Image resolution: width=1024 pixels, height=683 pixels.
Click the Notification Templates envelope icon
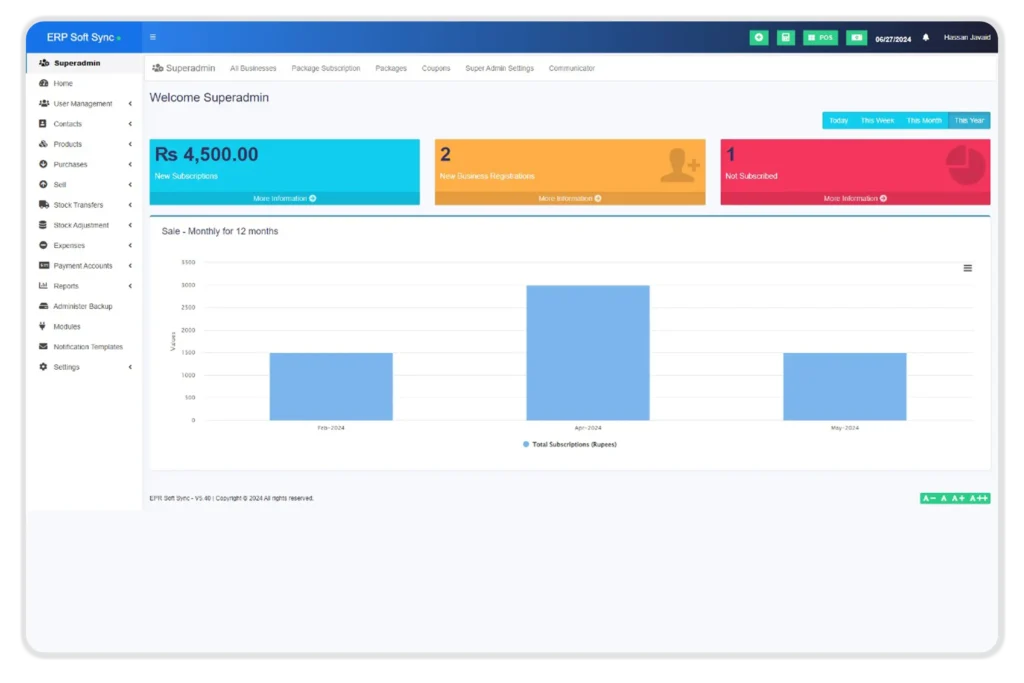coord(43,347)
